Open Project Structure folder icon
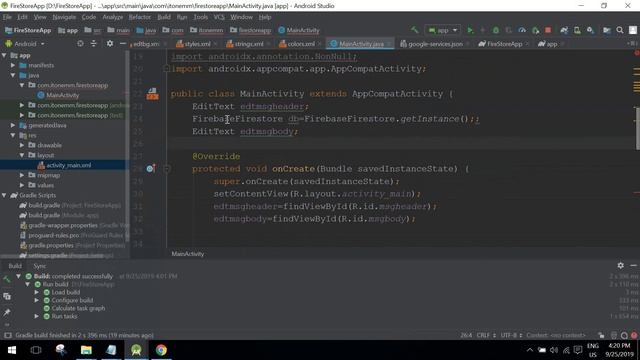This screenshot has width=640, height=360. pos(607,30)
